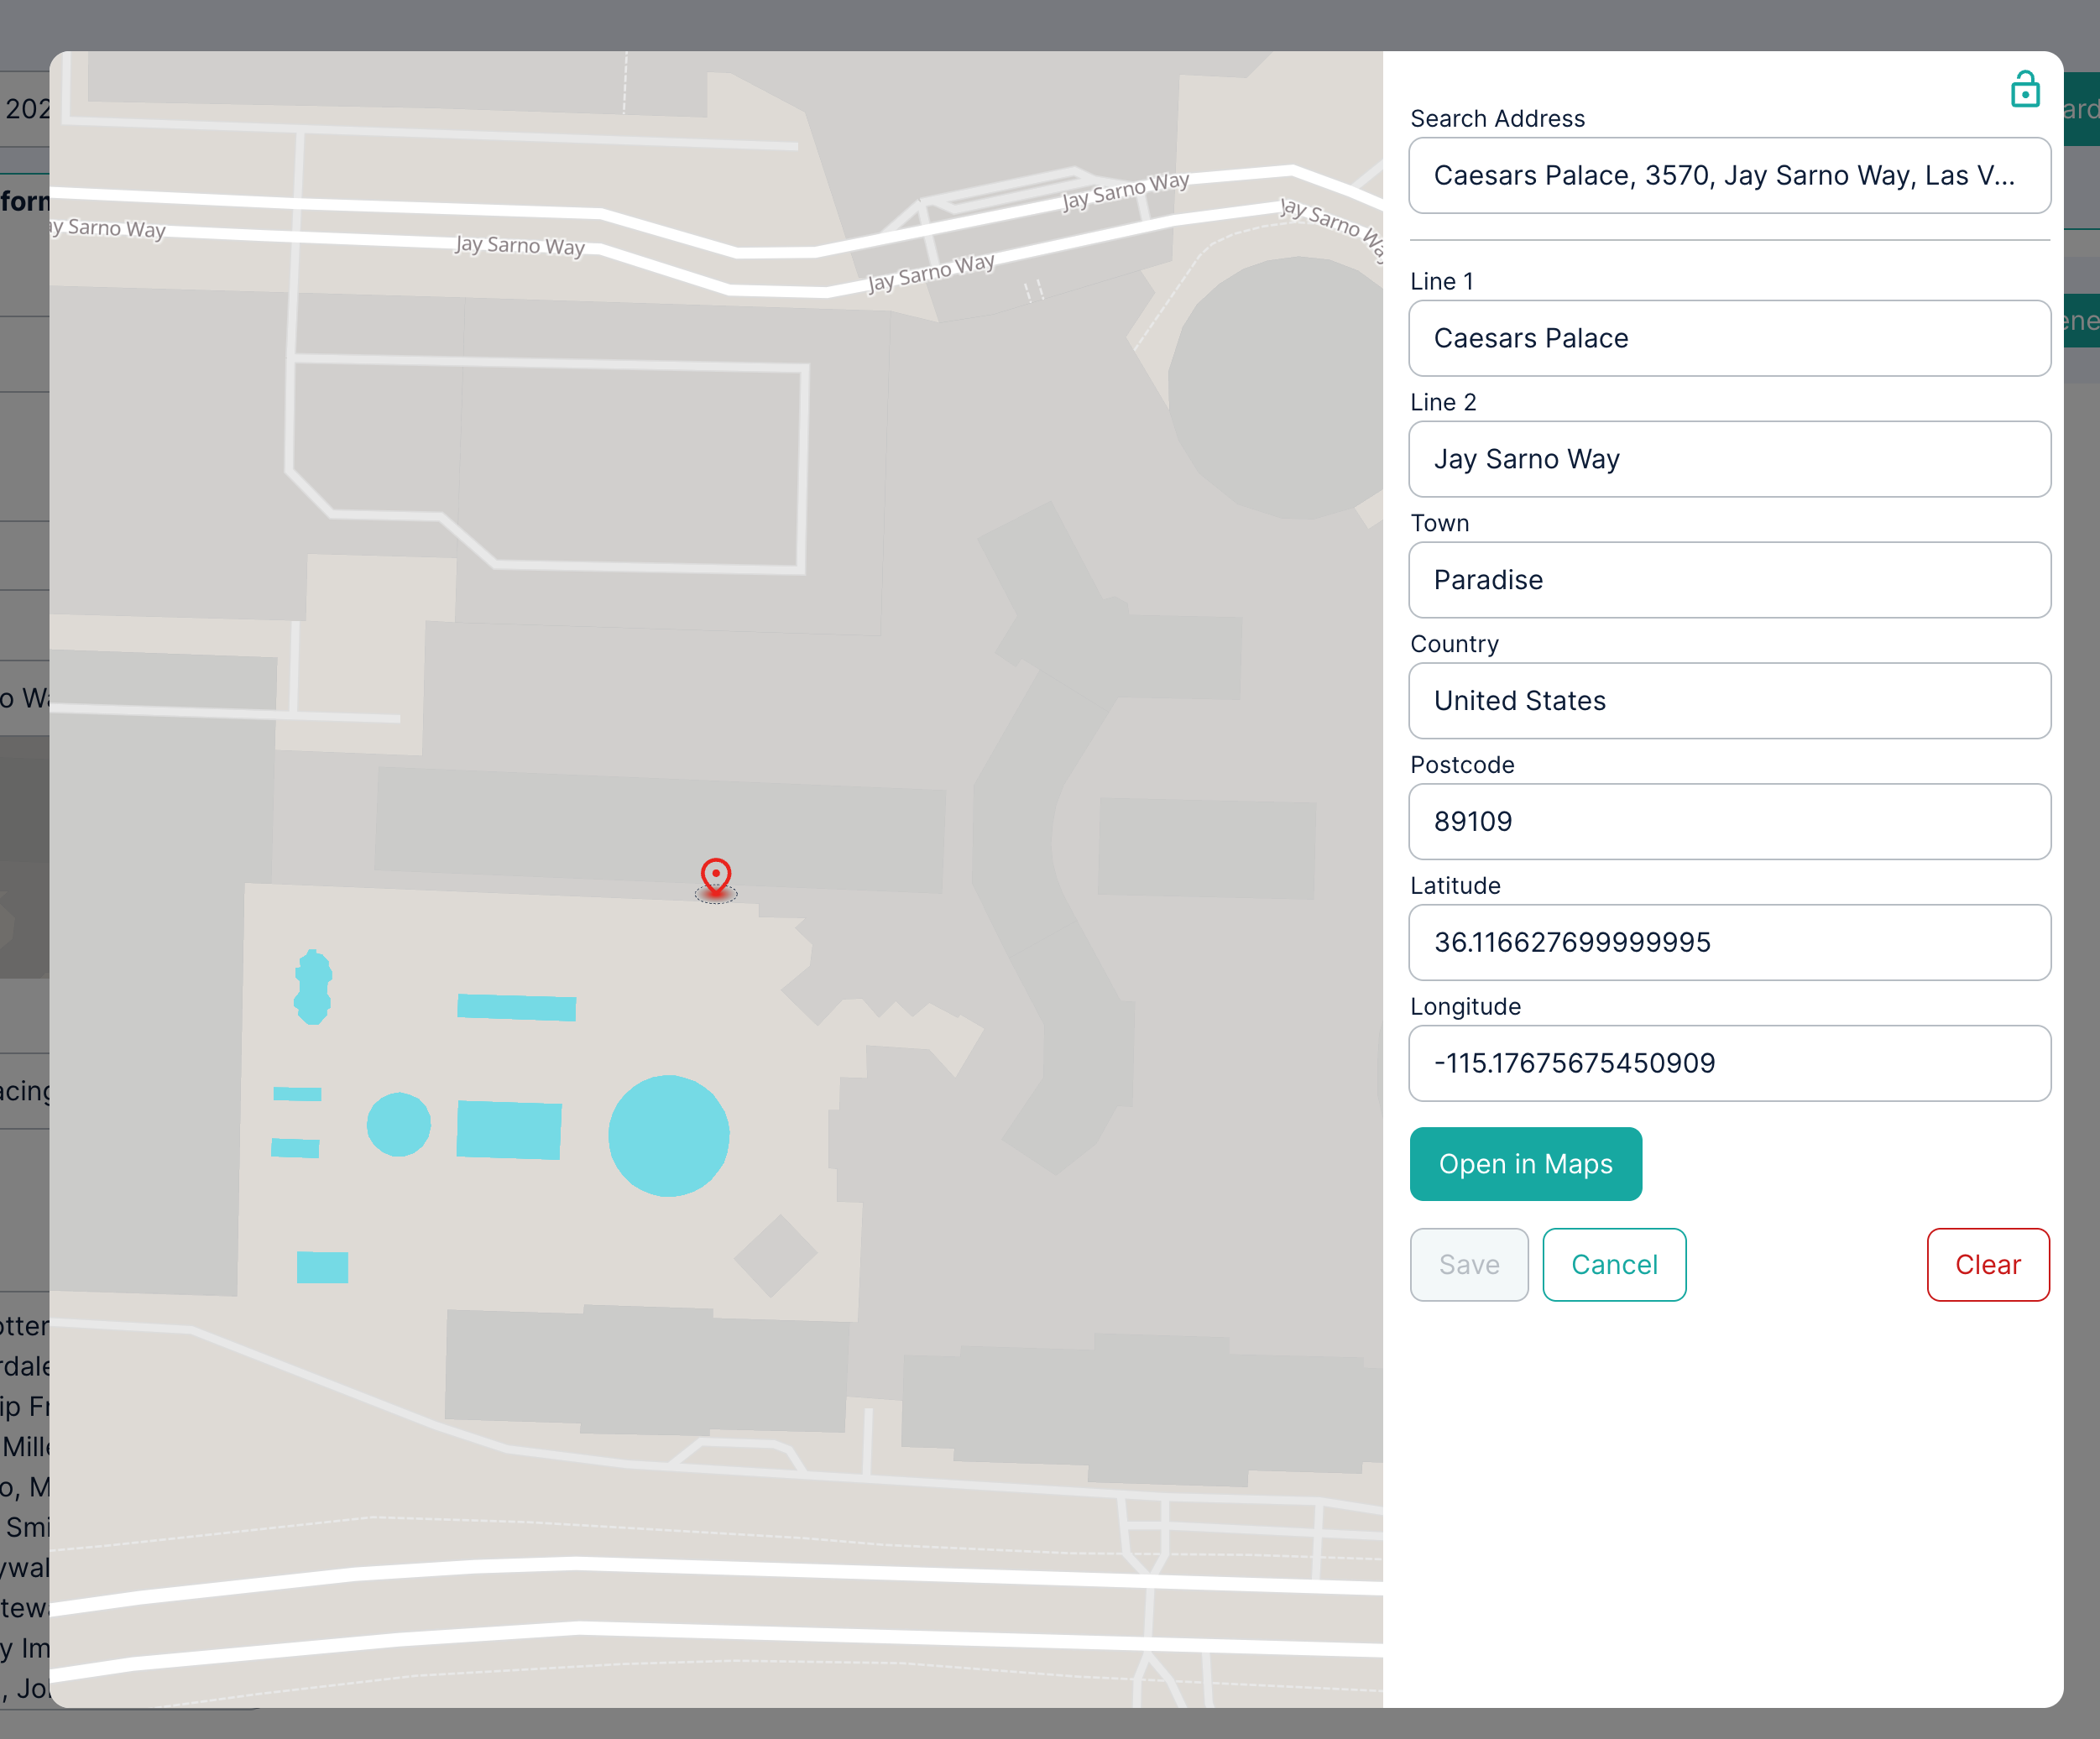
Task: Click the Longitude input field
Action: [1729, 1064]
